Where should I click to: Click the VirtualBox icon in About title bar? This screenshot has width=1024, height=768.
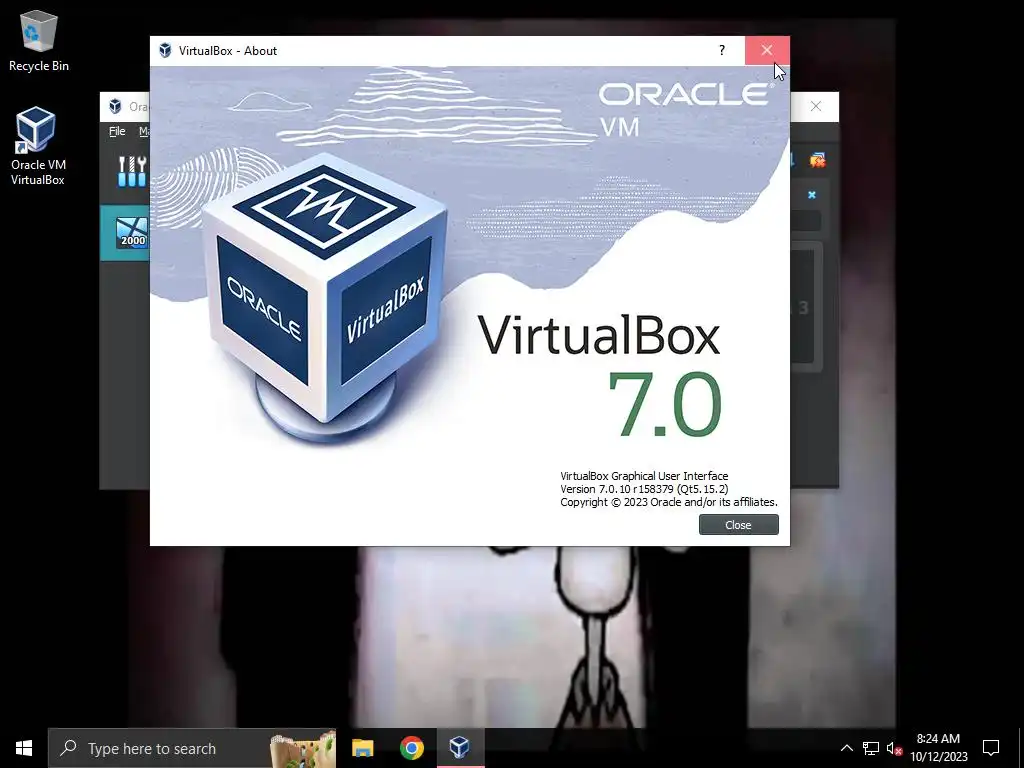[x=165, y=50]
